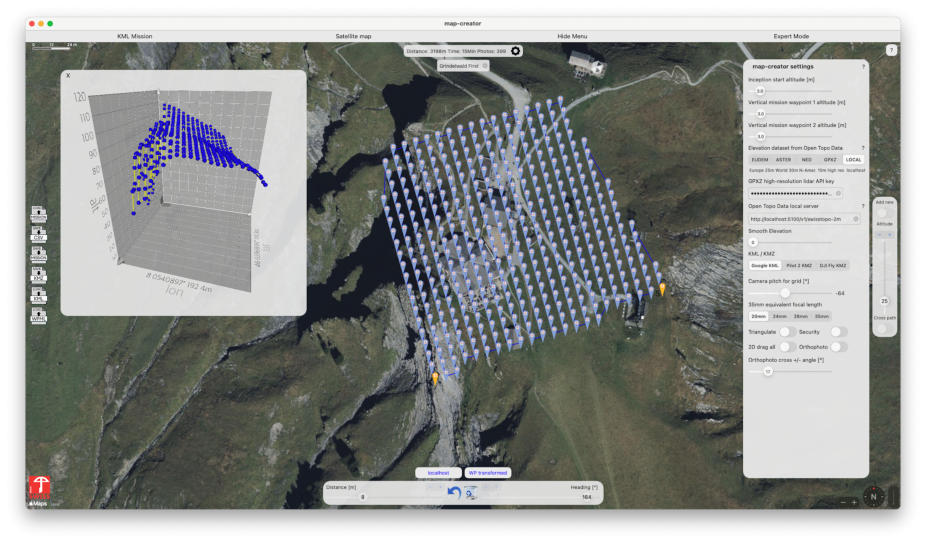Close the 3D elevation plot with X
The height and width of the screenshot is (543, 926).
68,75
